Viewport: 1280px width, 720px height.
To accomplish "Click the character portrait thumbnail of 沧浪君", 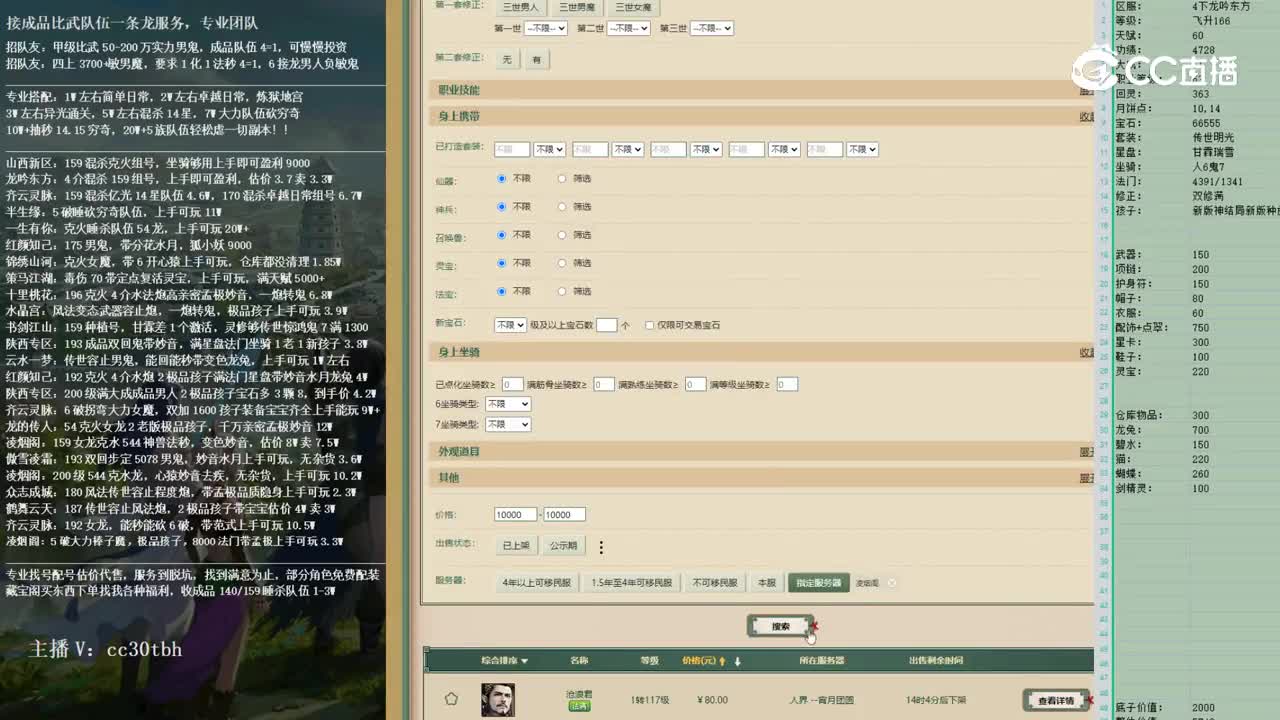I will click(x=498, y=700).
